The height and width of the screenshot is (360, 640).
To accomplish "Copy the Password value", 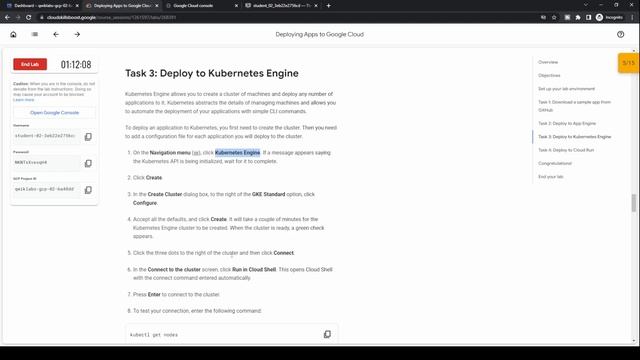I will click(88, 163).
